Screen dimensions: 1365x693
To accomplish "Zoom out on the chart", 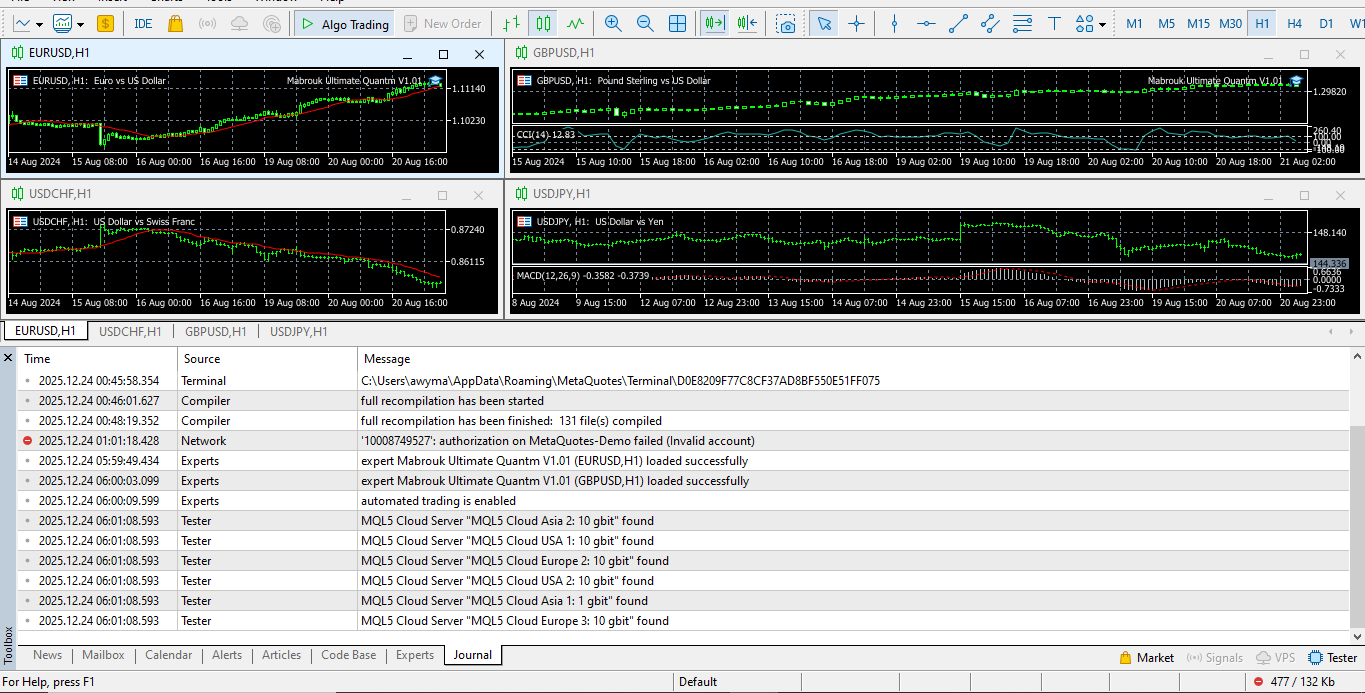I will 645,23.
